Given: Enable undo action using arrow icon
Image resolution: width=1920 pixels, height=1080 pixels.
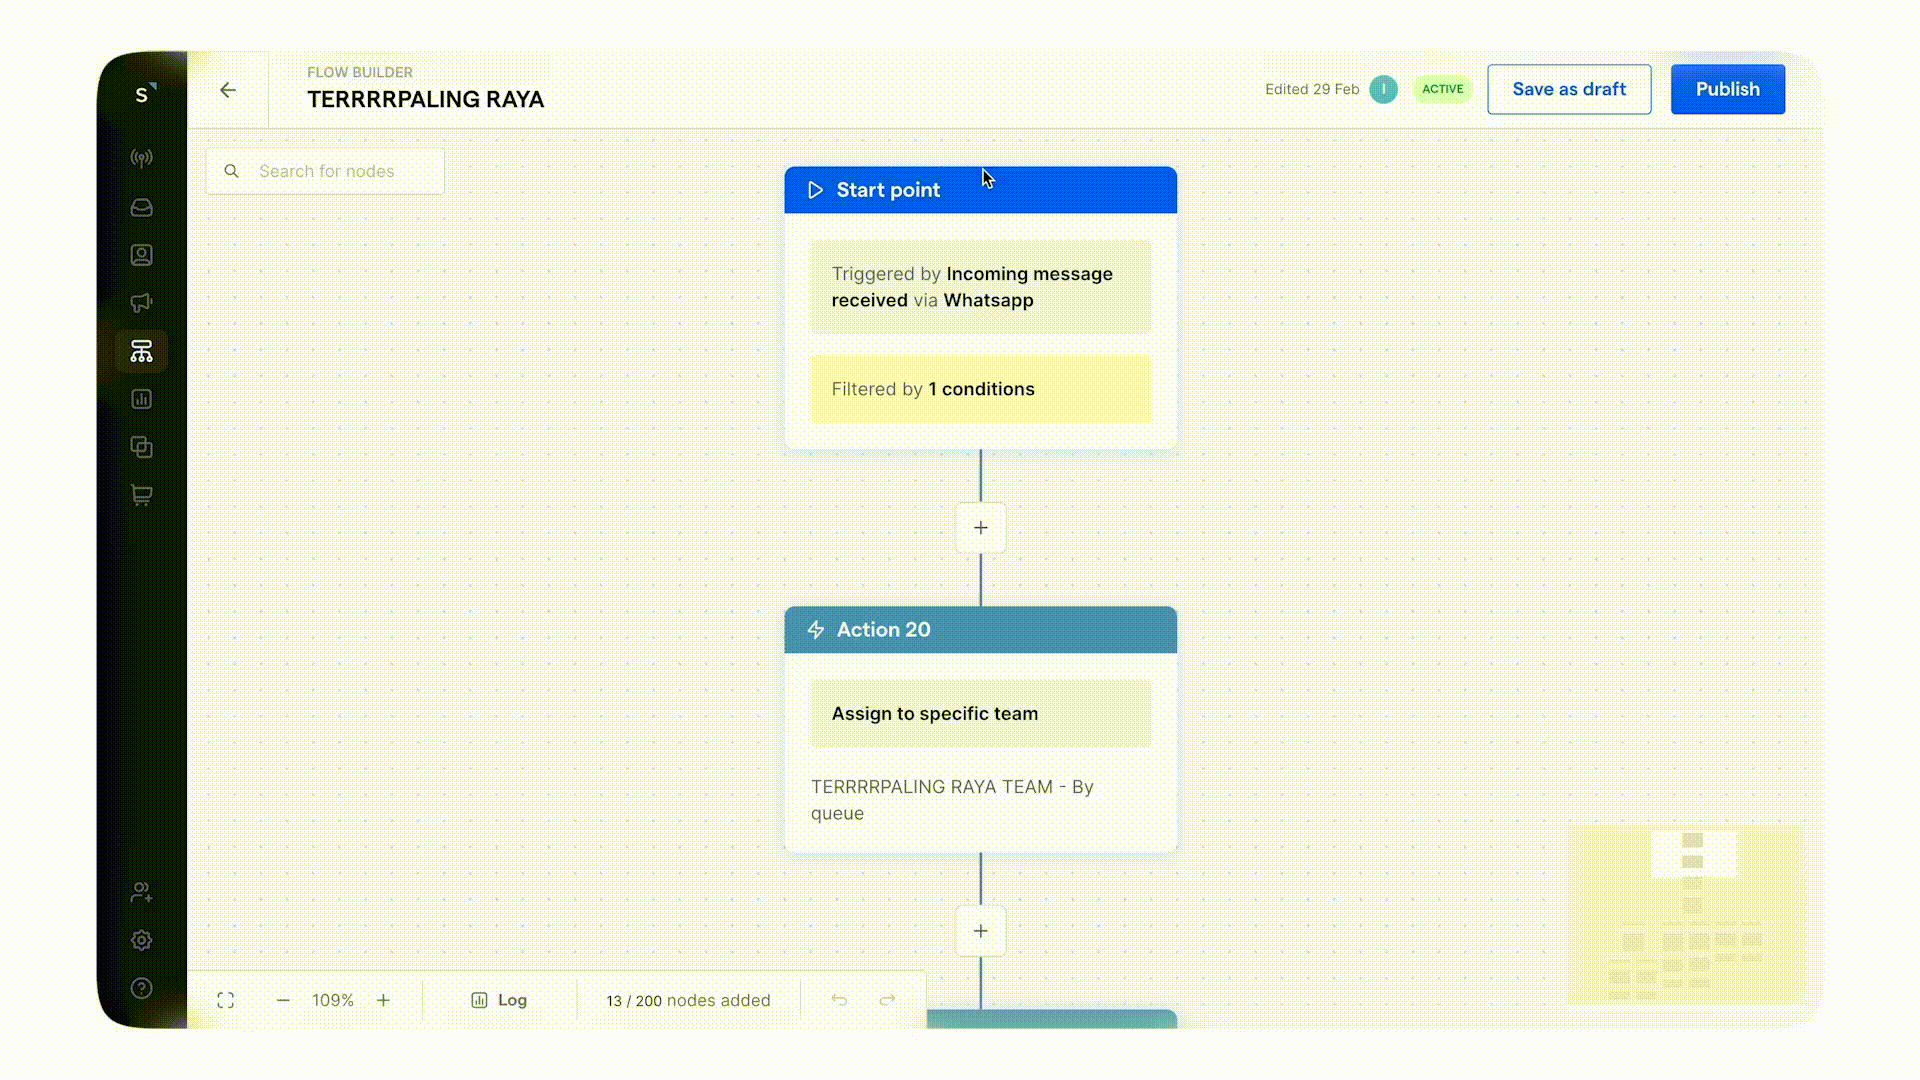Looking at the screenshot, I should (840, 1000).
